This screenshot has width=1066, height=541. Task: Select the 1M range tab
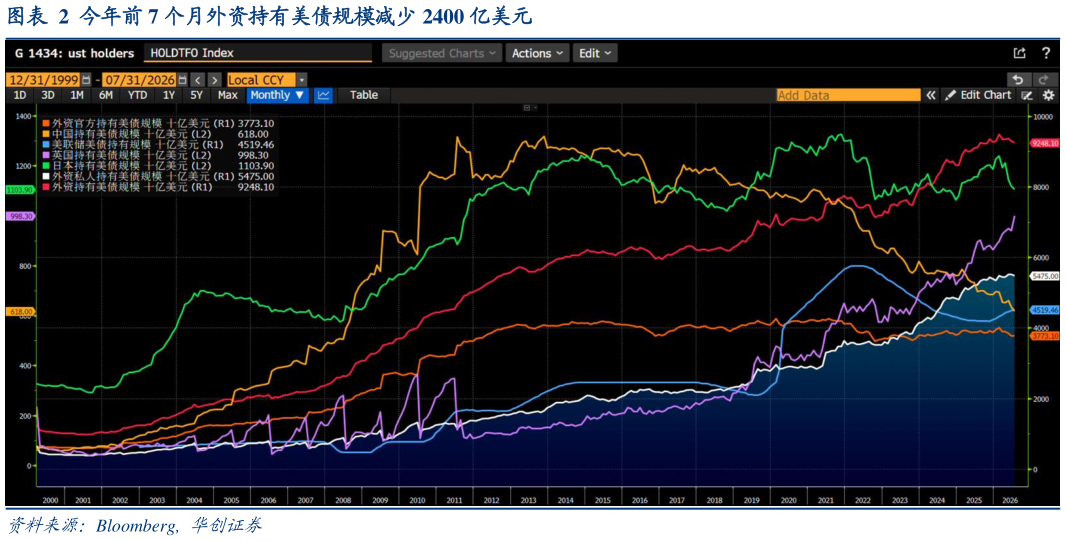77,95
